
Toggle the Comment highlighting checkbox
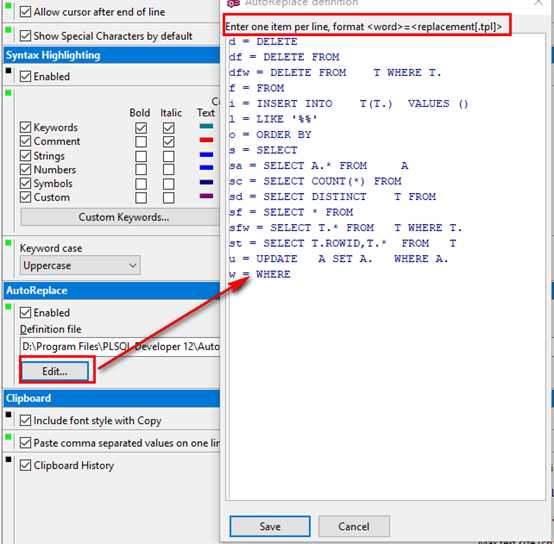(25, 141)
